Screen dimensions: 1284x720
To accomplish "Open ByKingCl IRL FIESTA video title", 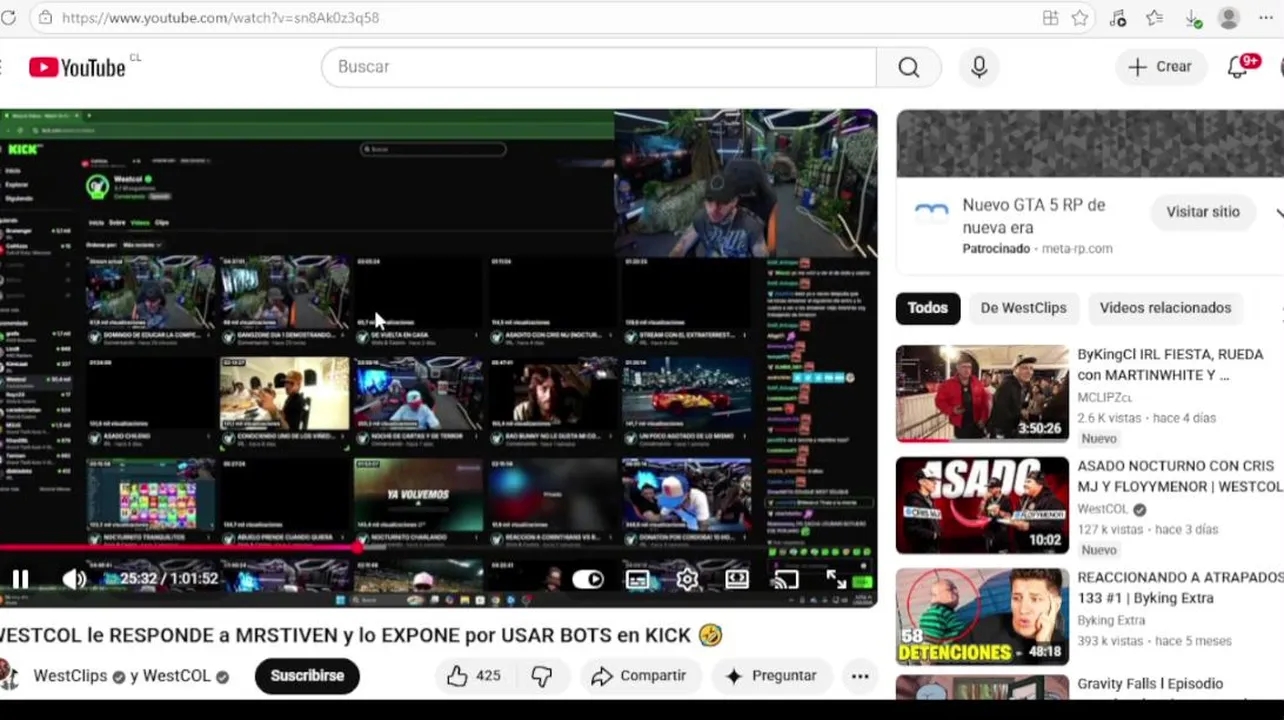I will pyautogui.click(x=1170, y=365).
